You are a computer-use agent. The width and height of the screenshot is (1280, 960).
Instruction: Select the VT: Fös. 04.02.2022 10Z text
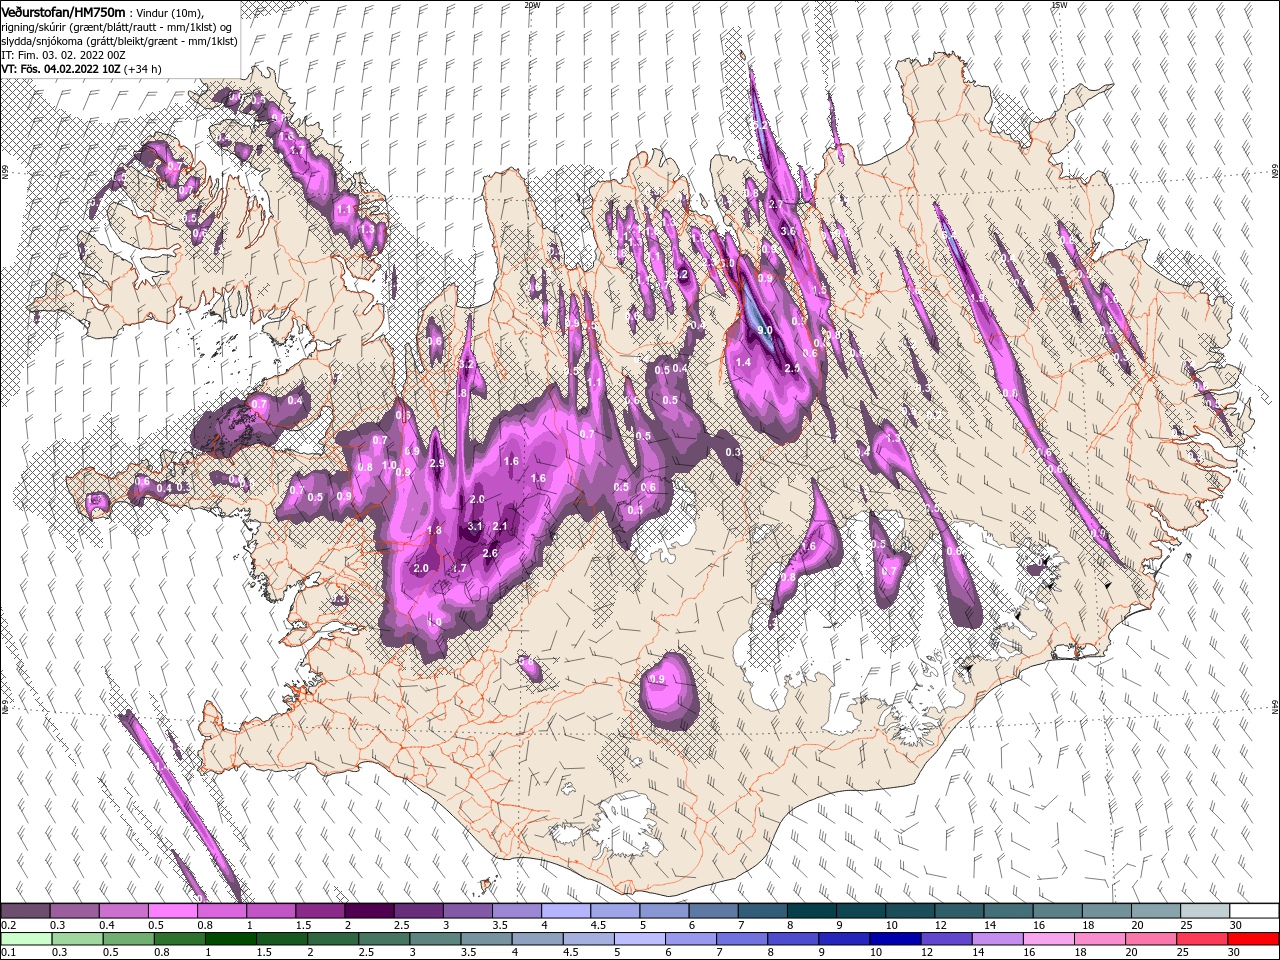(x=61, y=69)
